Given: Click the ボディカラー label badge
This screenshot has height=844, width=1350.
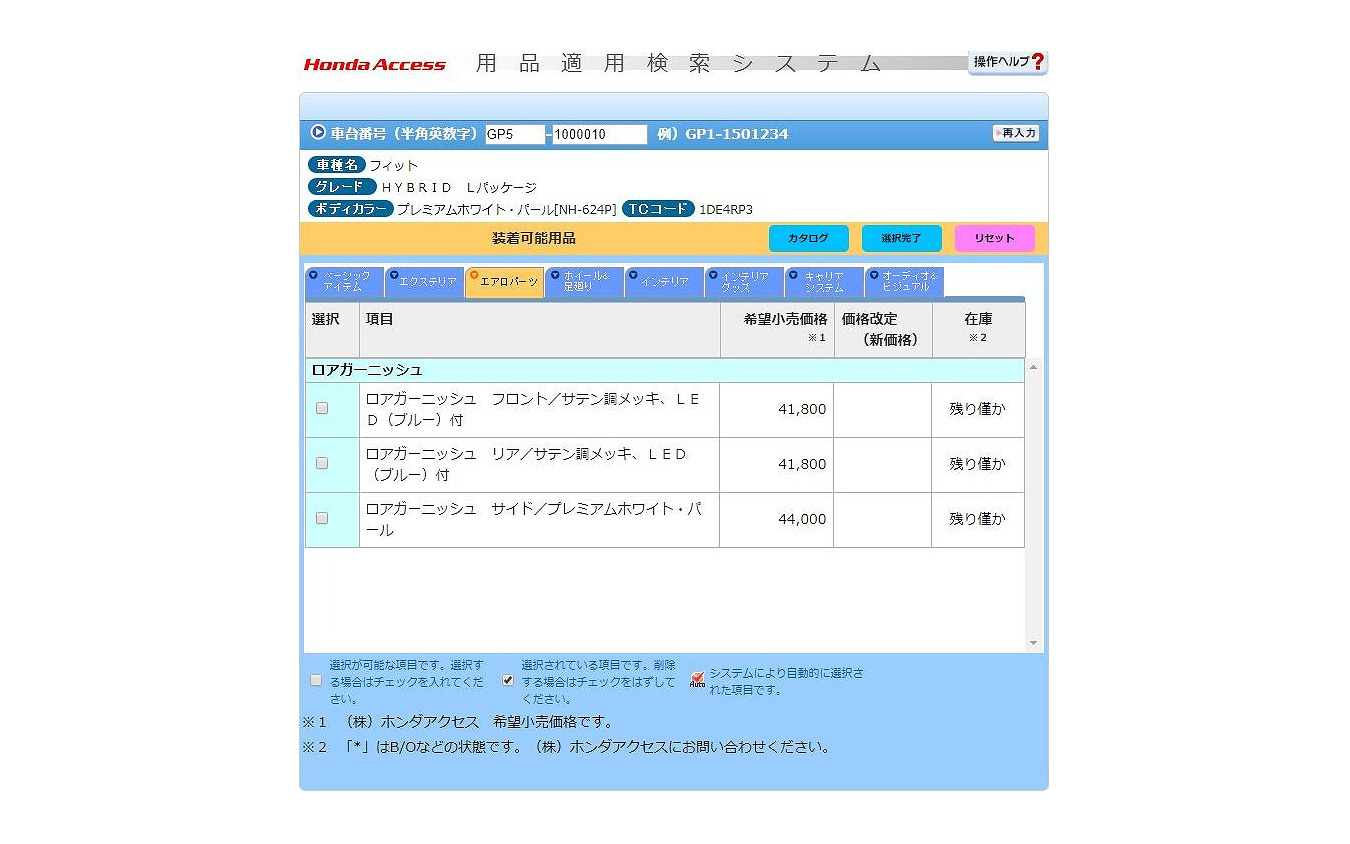Looking at the screenshot, I should pos(351,209).
